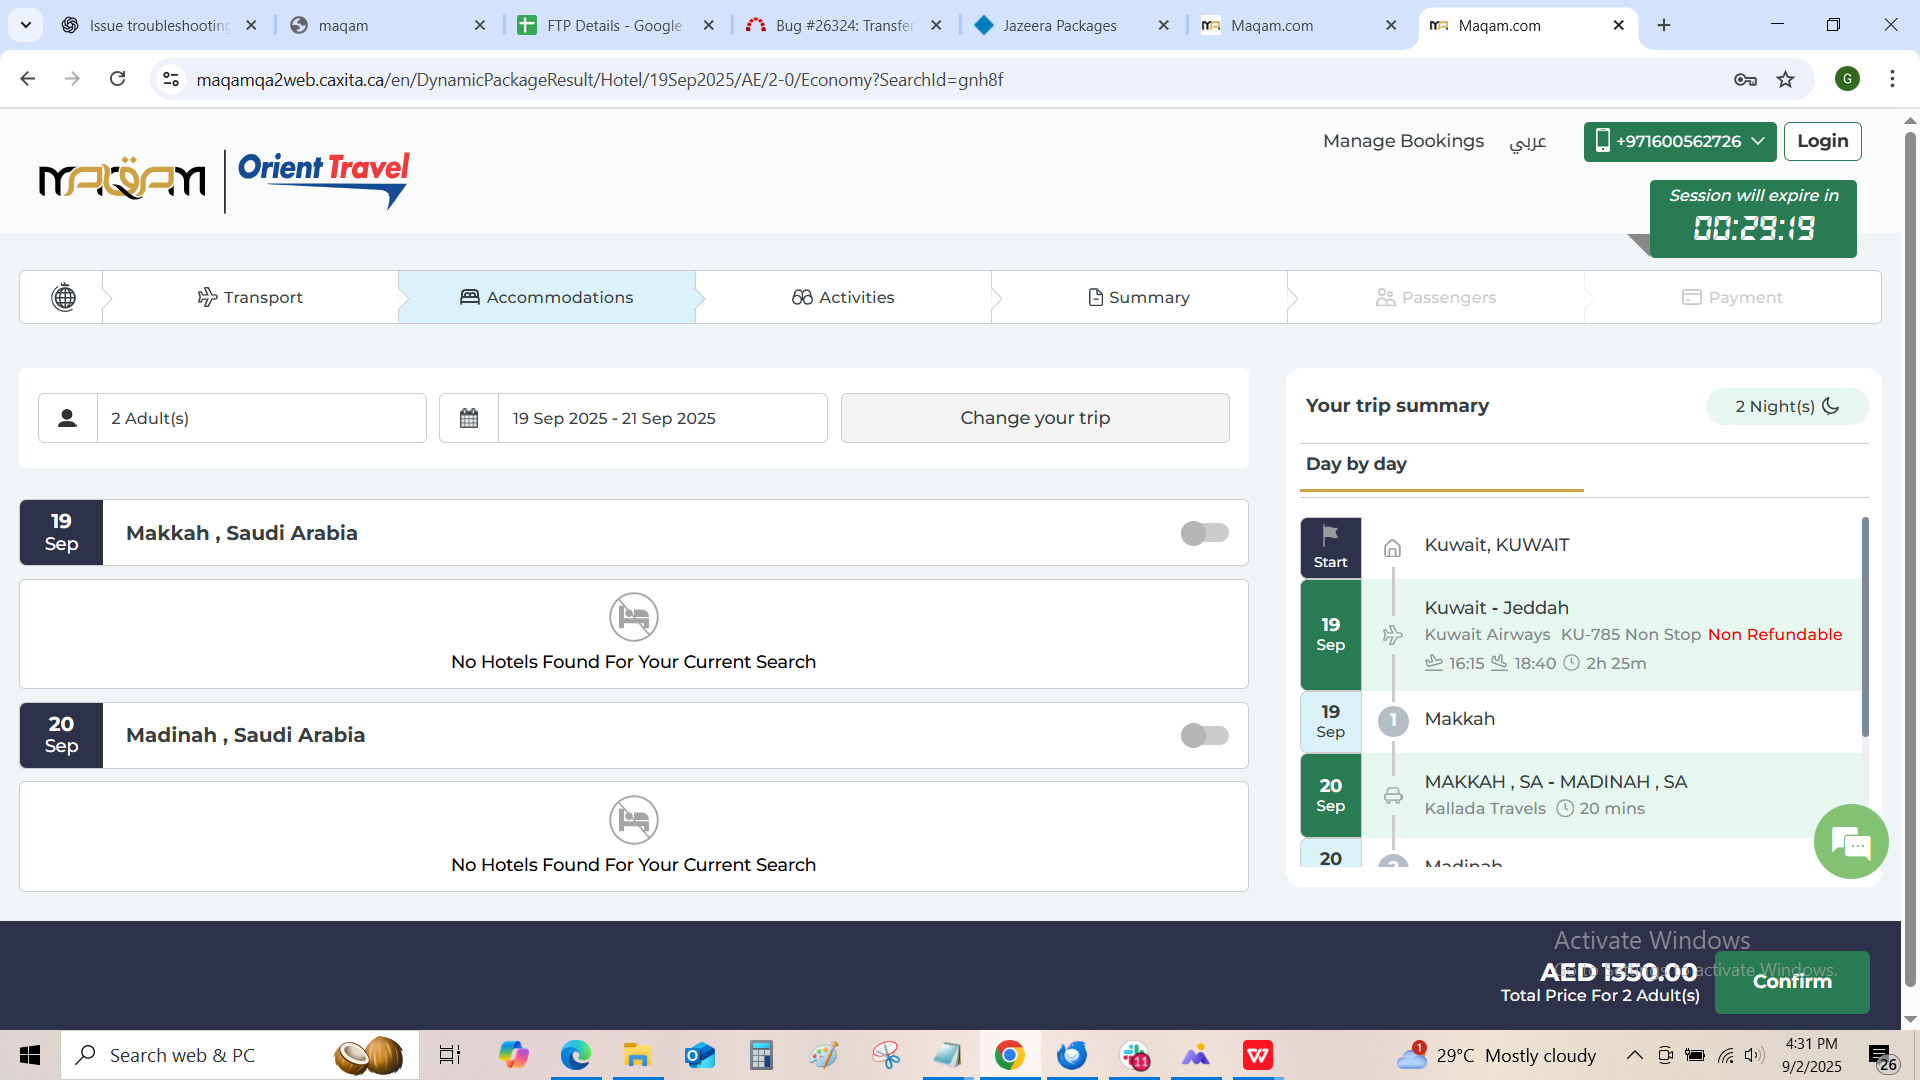Open the green chat bubble widget
The image size is (1920, 1080).
pyautogui.click(x=1850, y=842)
